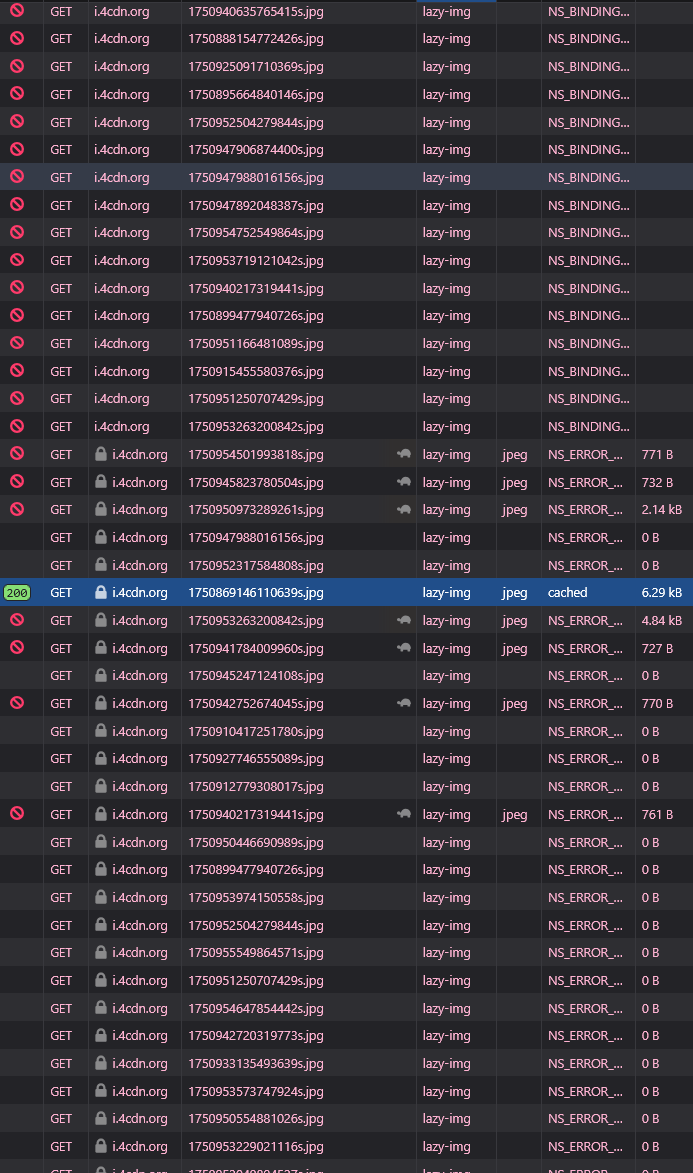Click turtle icon in the 4.84 kB row
Viewport: 693px width, 1173px height.
[404, 620]
